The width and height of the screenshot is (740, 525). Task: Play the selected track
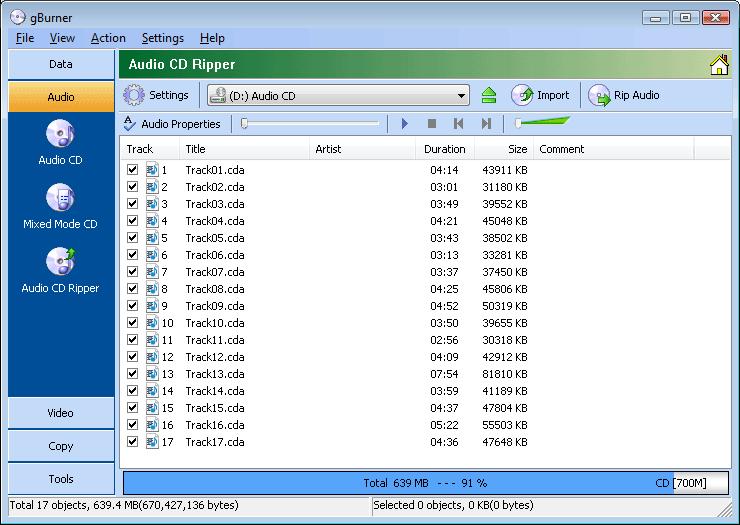[x=404, y=124]
